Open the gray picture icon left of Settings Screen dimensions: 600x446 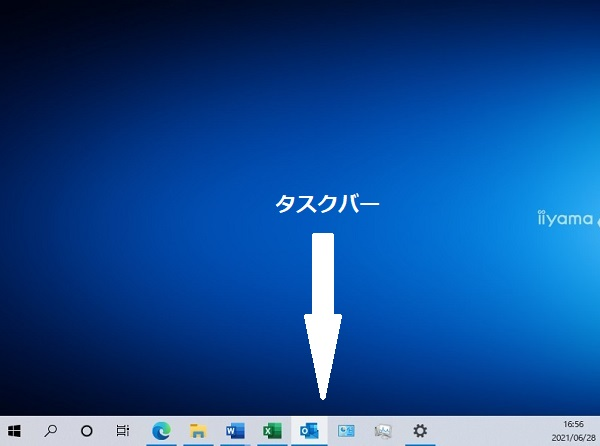click(383, 431)
